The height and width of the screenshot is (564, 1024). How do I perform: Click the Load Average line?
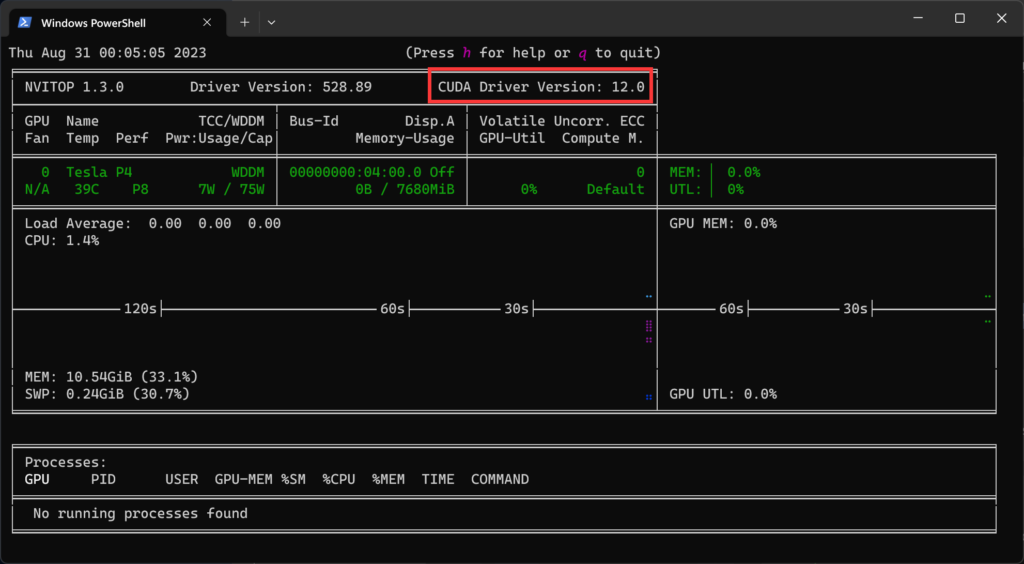tap(153, 223)
